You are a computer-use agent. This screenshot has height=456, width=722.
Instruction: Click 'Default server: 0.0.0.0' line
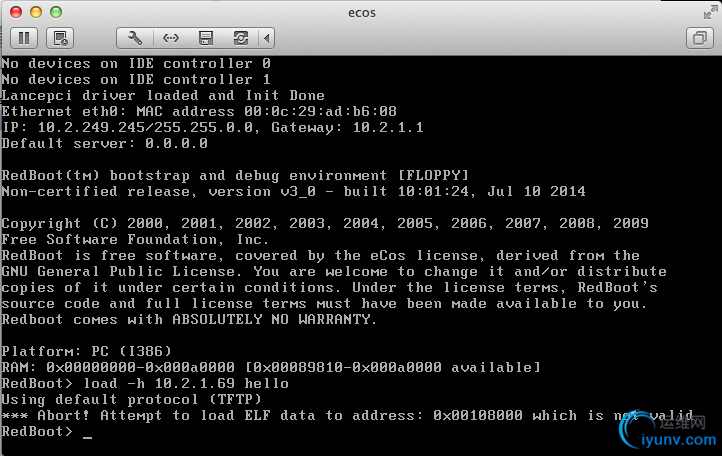(105, 143)
